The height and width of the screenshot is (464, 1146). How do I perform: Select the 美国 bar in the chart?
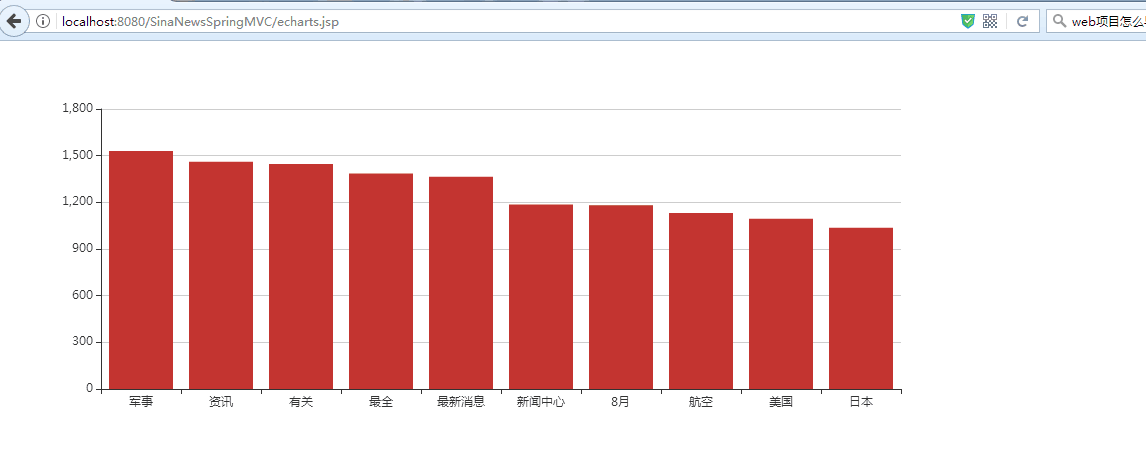click(781, 304)
